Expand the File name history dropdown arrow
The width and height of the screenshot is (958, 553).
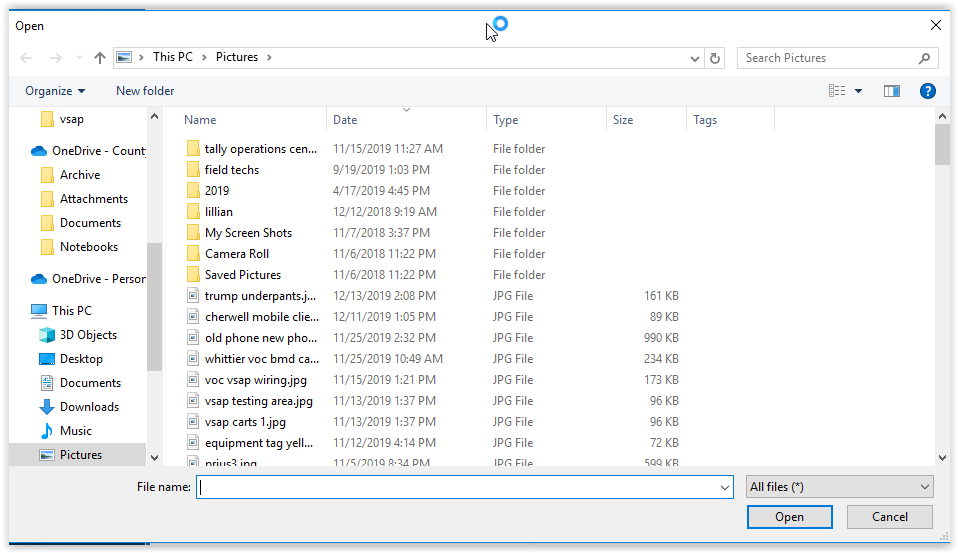pos(725,488)
